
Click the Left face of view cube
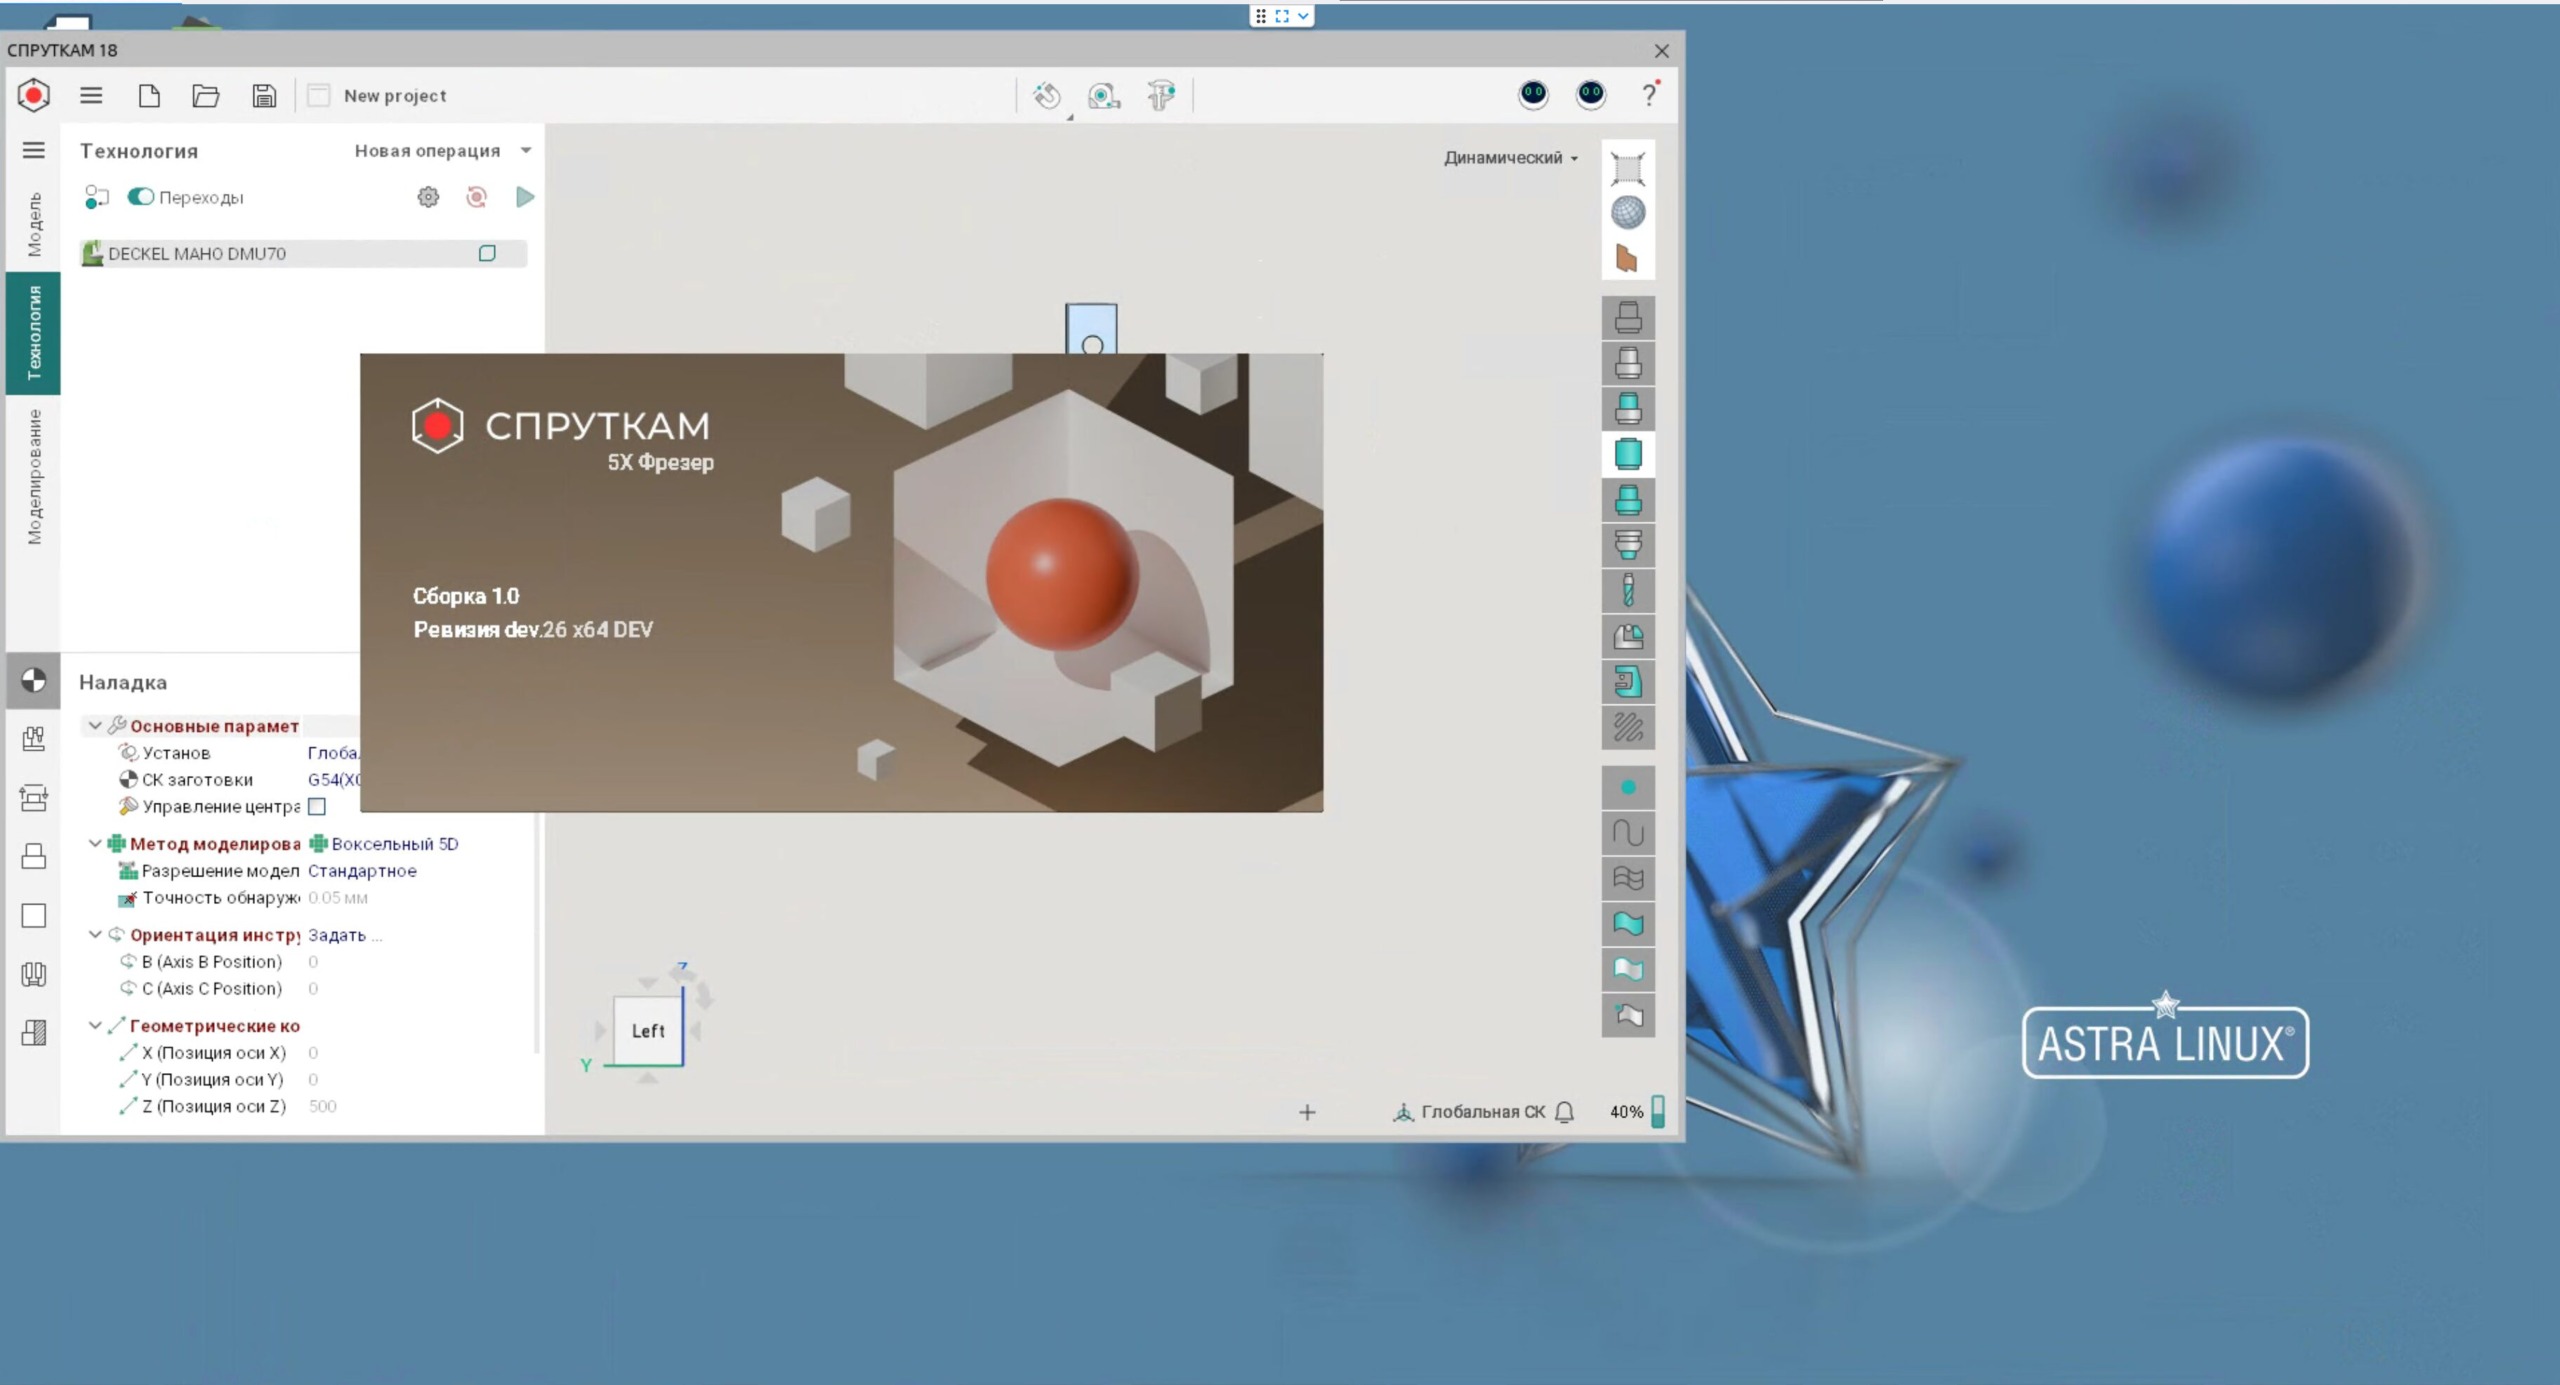pos(647,1031)
